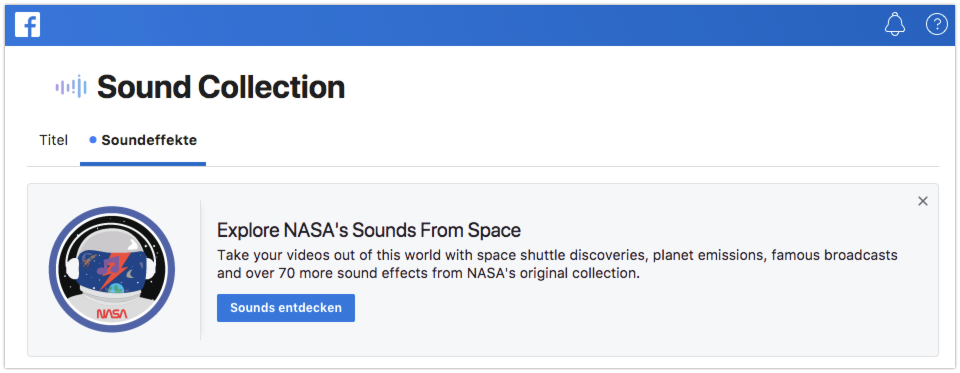Open the help question mark icon

click(936, 24)
